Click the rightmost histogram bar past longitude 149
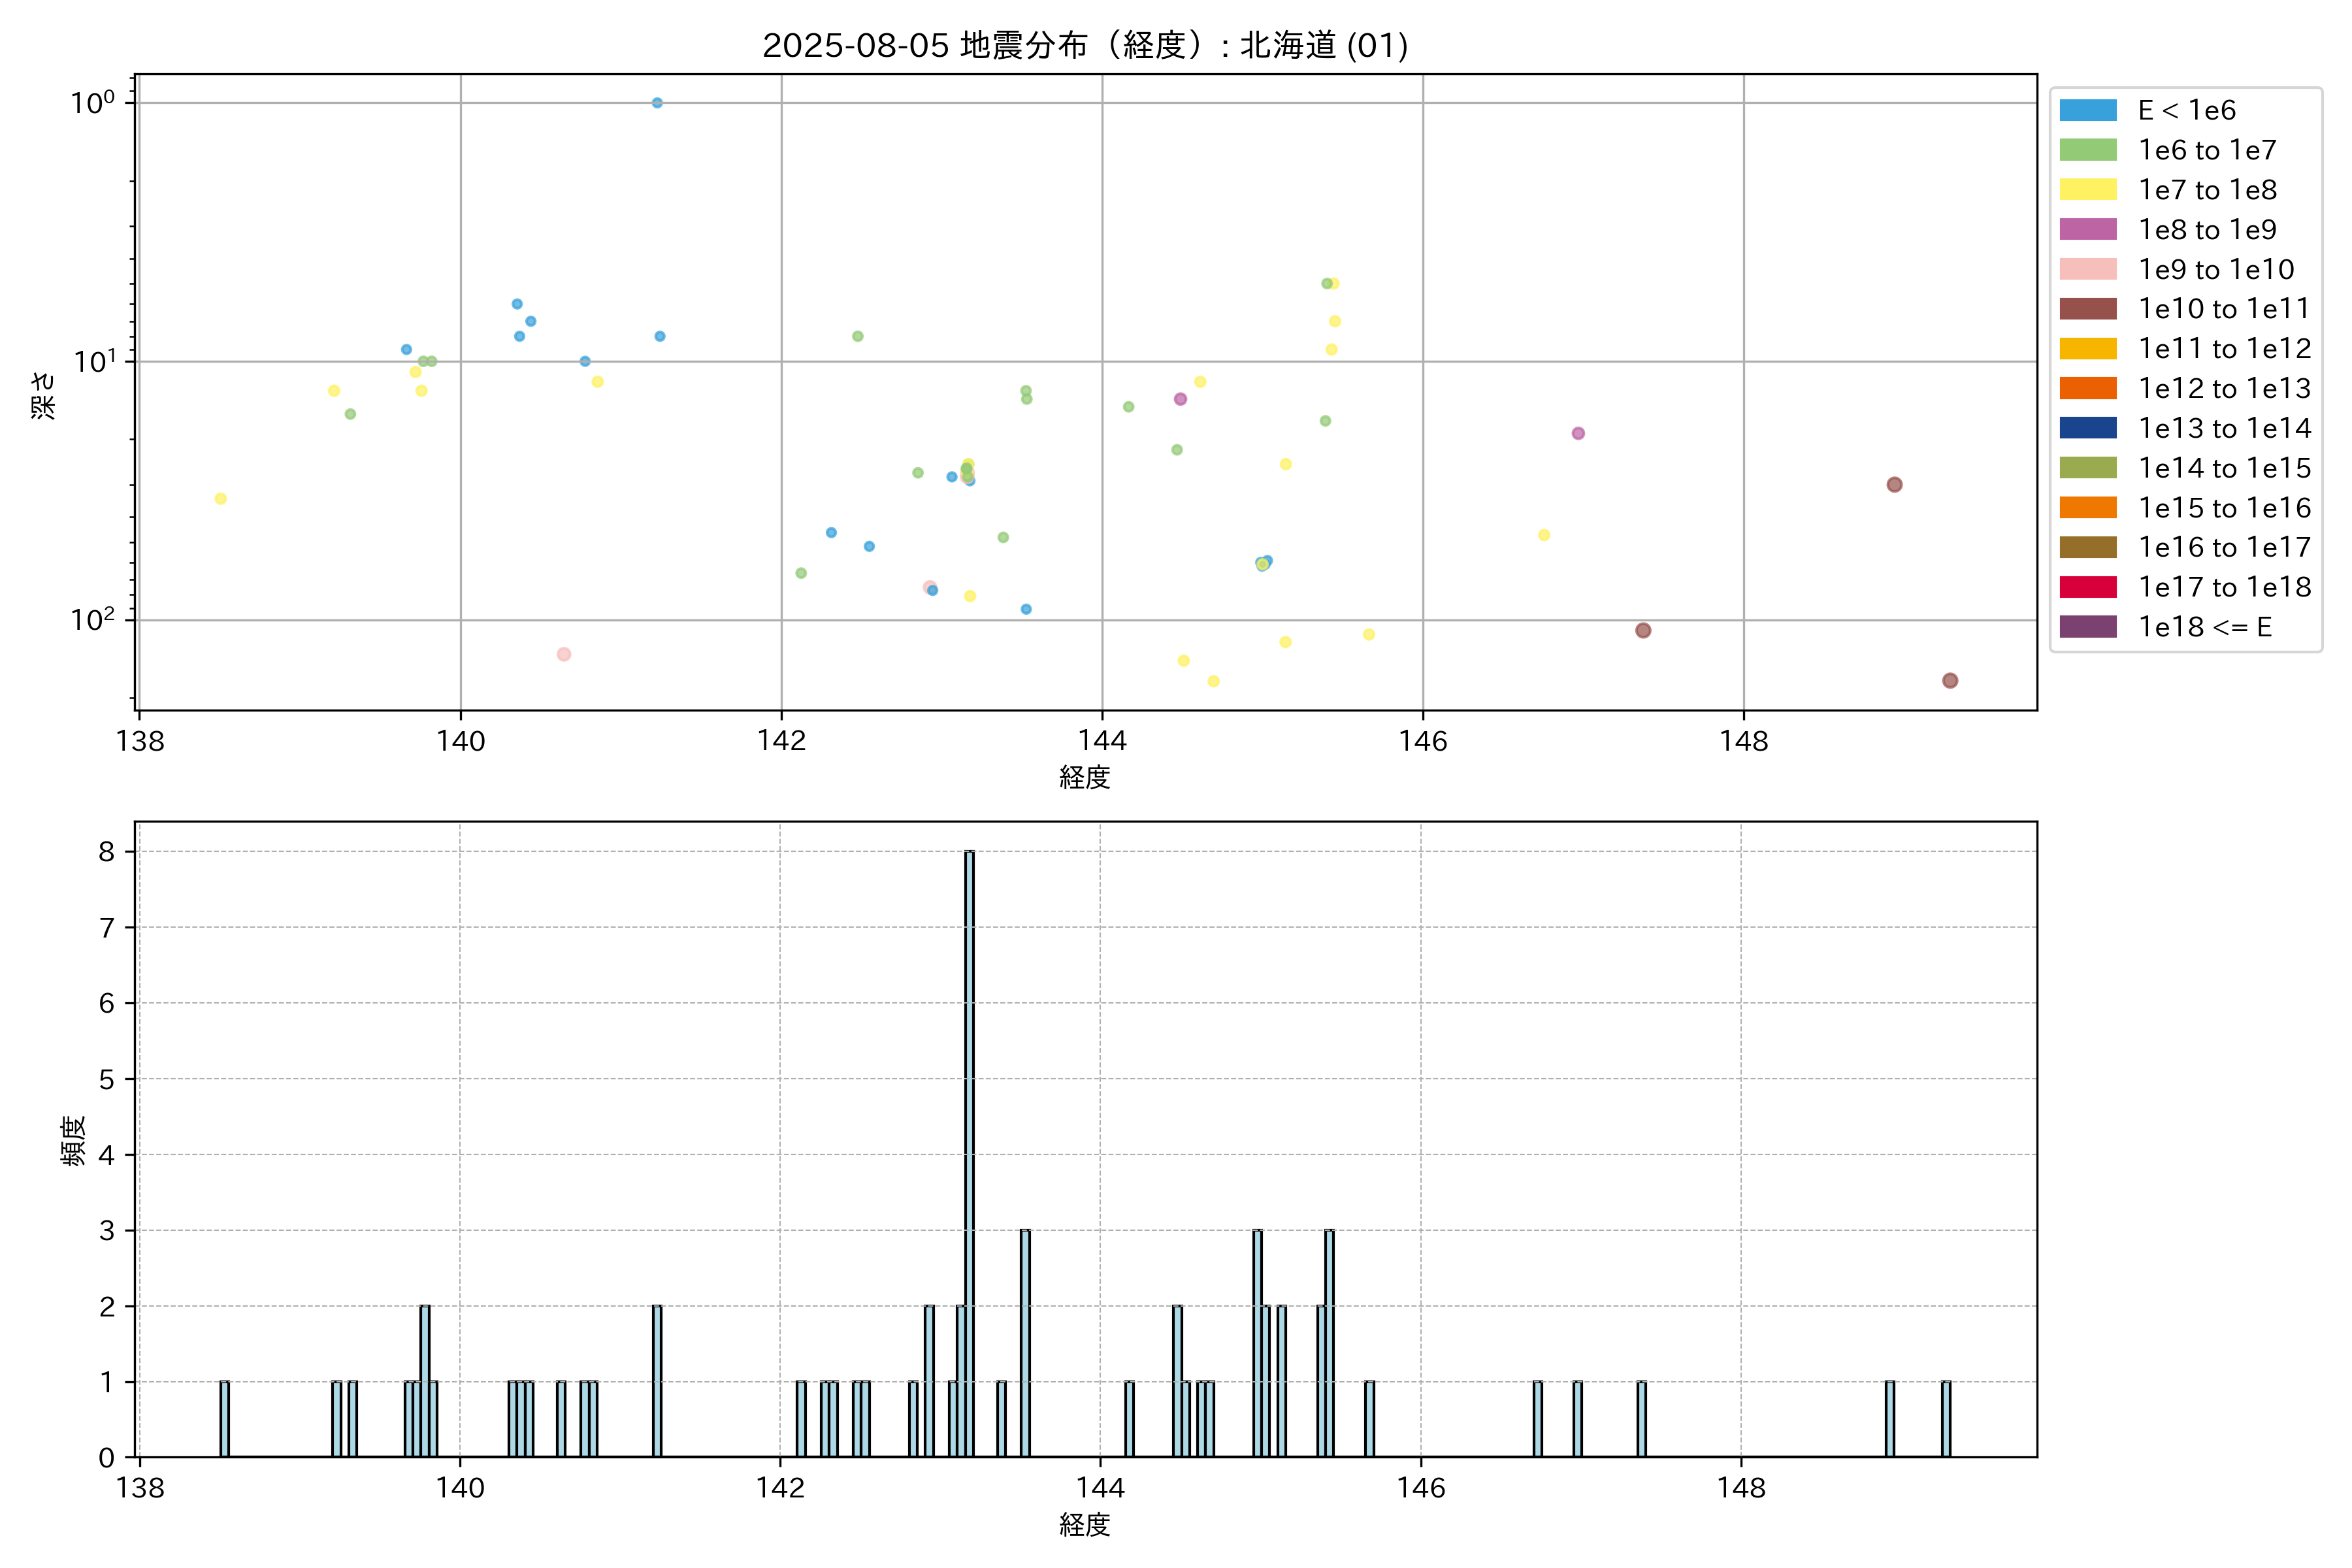Viewport: 2352px width, 1568px height. coord(1945,1418)
